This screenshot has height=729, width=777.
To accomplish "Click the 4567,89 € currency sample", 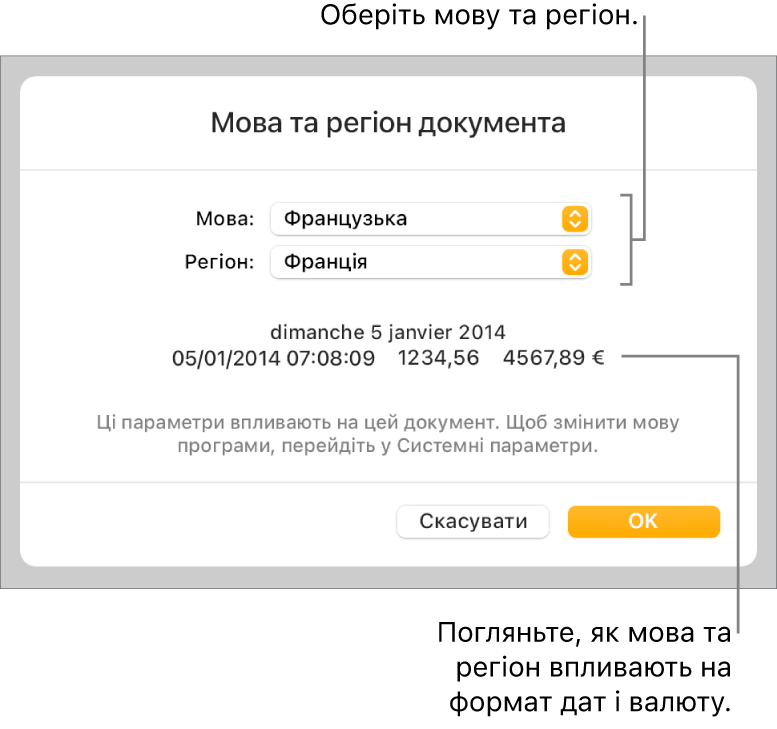I will coord(554,358).
